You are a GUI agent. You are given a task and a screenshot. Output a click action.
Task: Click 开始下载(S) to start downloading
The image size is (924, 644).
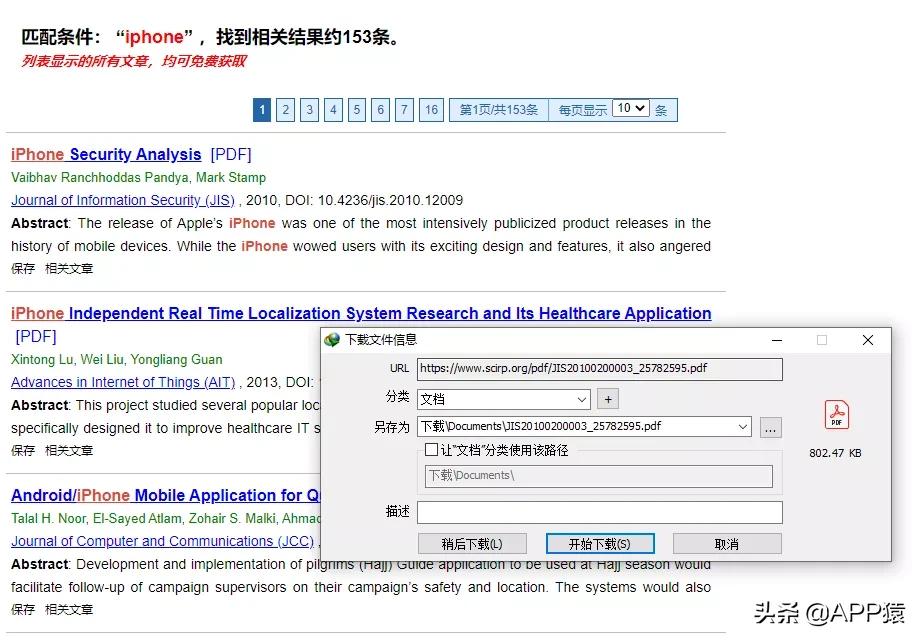tap(599, 543)
